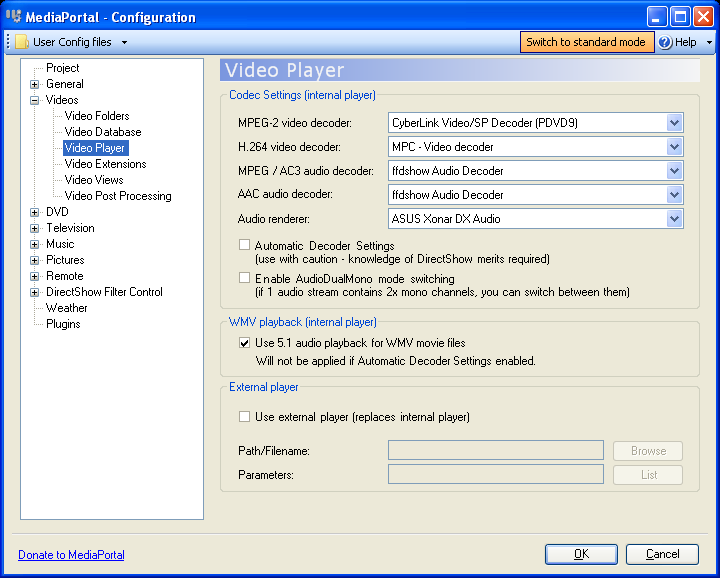Select the Television tree label
Image resolution: width=720 pixels, height=578 pixels.
[70, 228]
